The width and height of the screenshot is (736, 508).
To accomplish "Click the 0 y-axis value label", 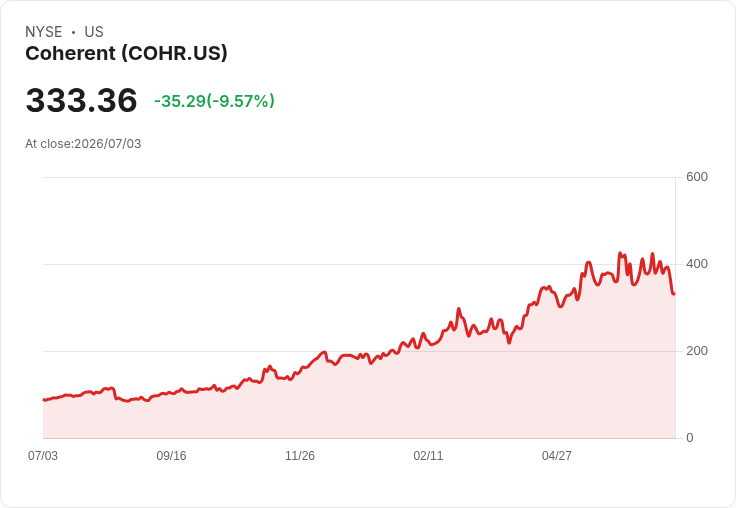I will pyautogui.click(x=690, y=438).
